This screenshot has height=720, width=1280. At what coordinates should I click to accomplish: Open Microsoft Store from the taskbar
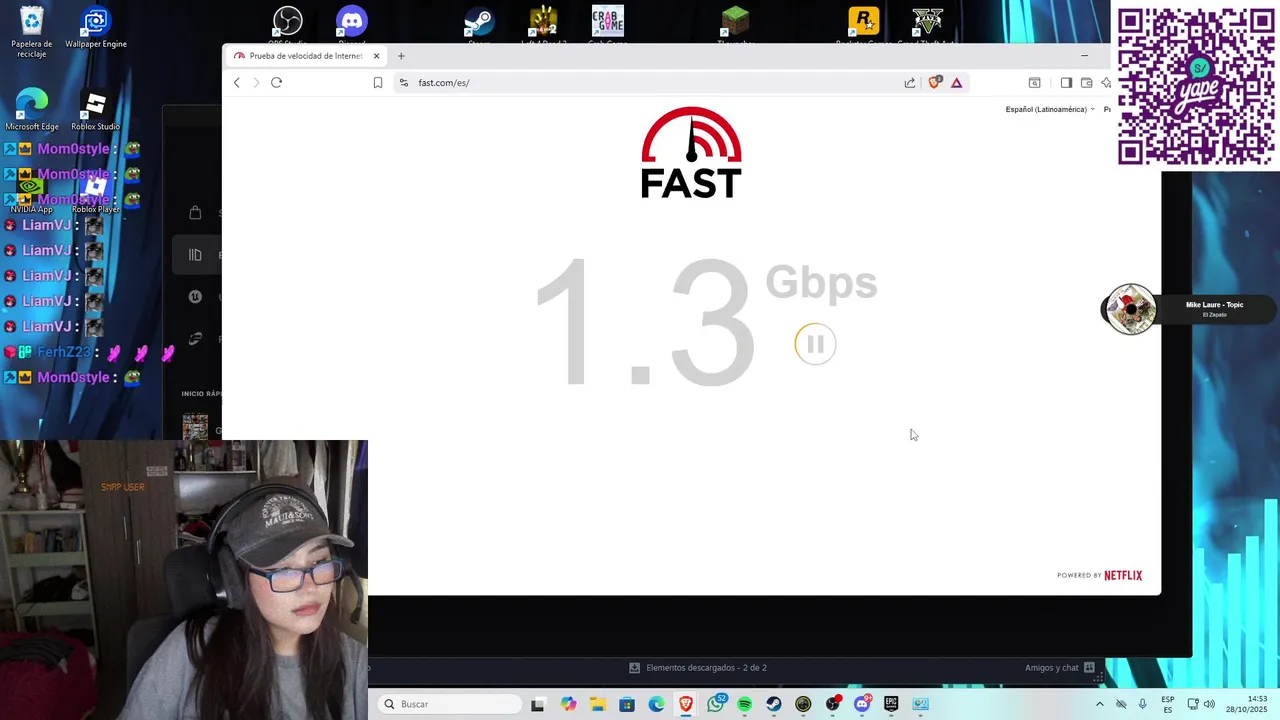[x=627, y=704]
